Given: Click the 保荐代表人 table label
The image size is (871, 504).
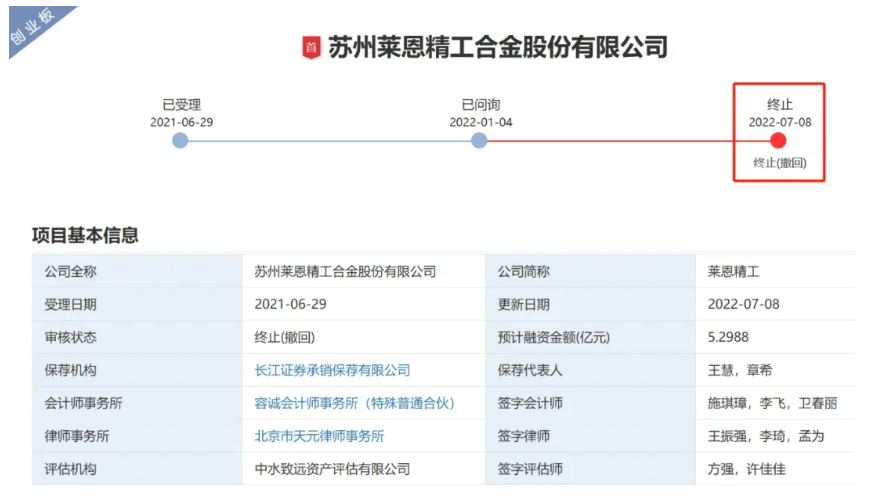Looking at the screenshot, I should coord(530,370).
